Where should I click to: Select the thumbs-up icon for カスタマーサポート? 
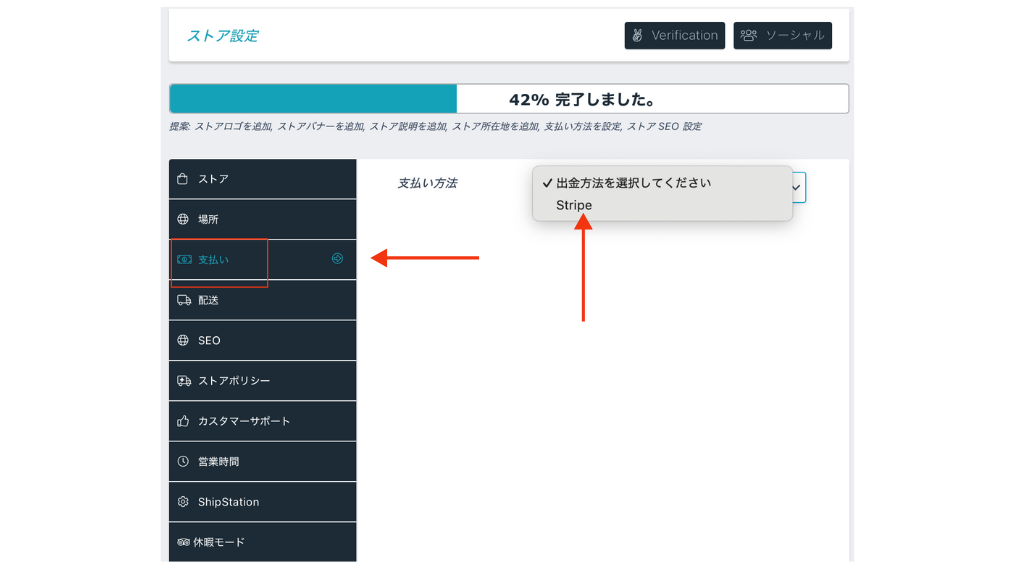click(184, 420)
